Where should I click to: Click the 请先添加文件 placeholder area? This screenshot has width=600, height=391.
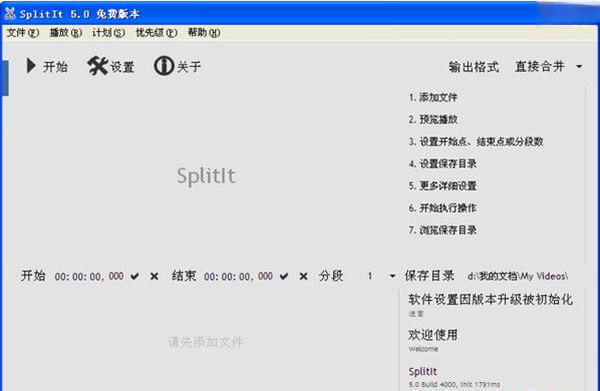pyautogui.click(x=206, y=342)
